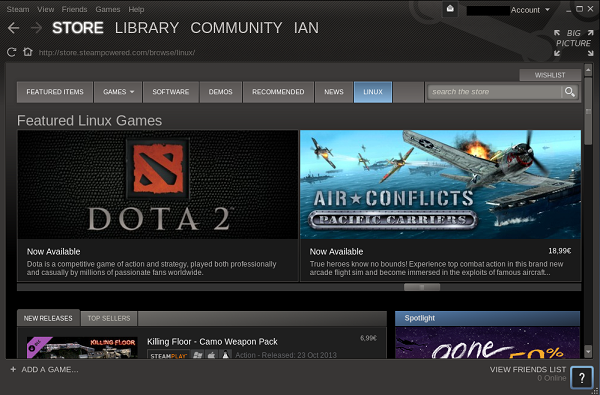Click into the search the store field

point(494,92)
